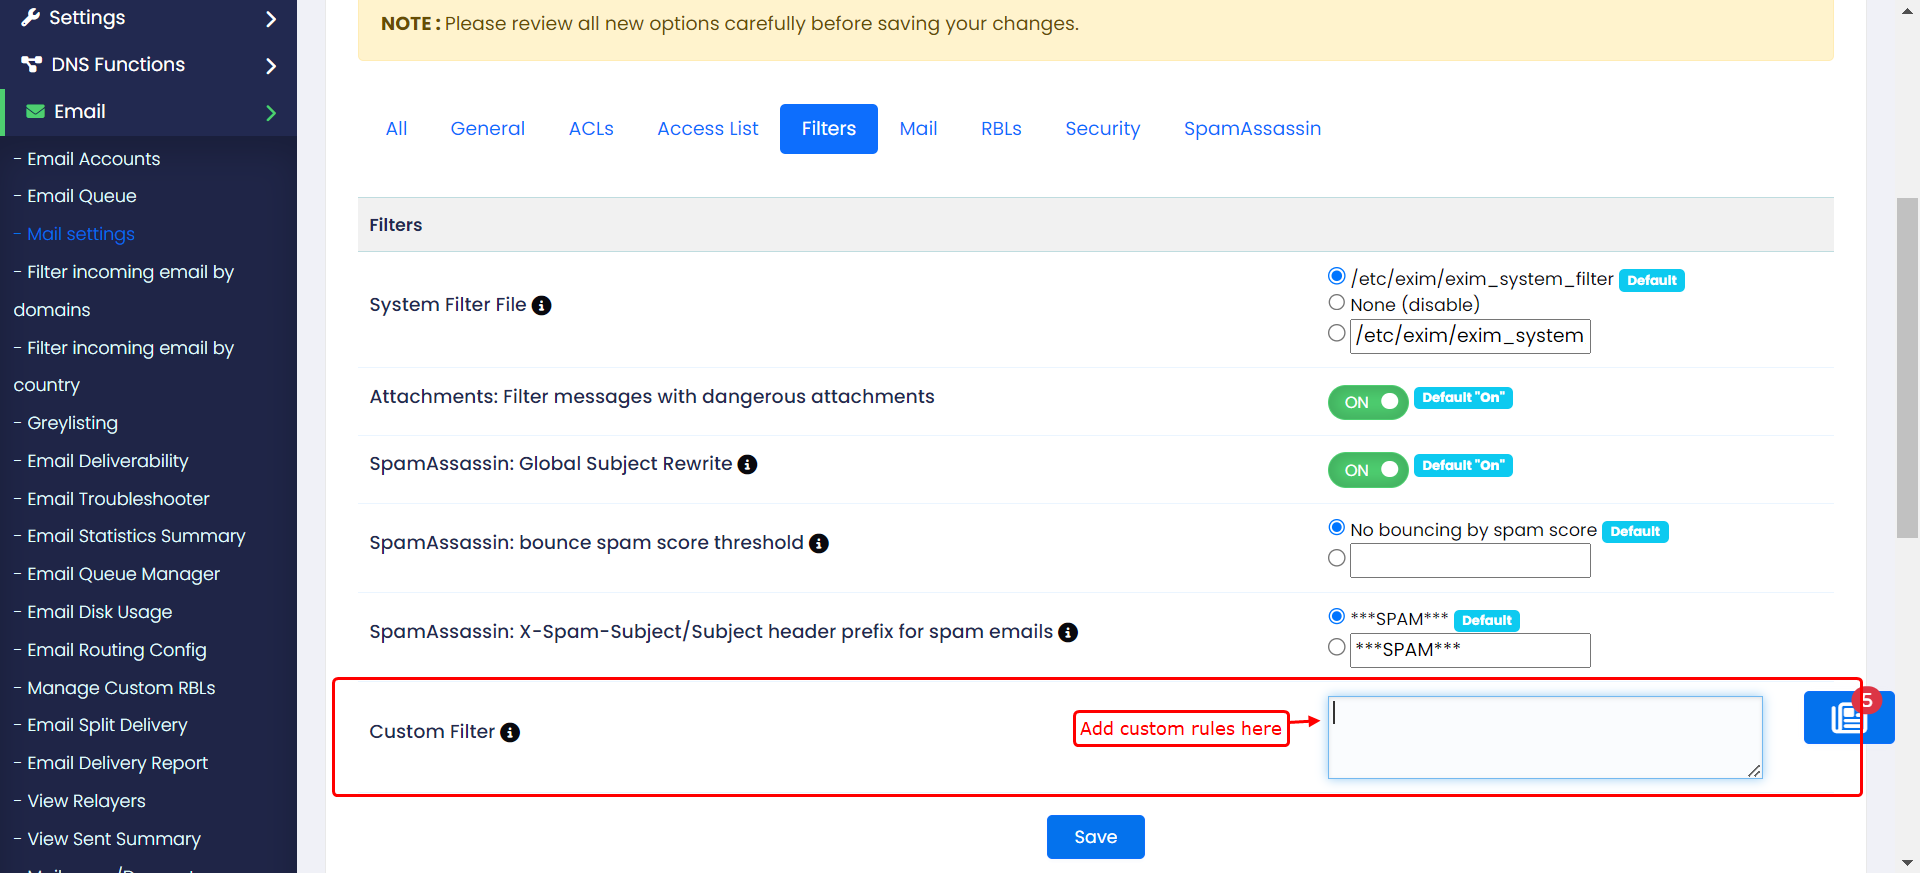1920x873 pixels.
Task: Open Email Split Delivery link
Action: pos(107,725)
